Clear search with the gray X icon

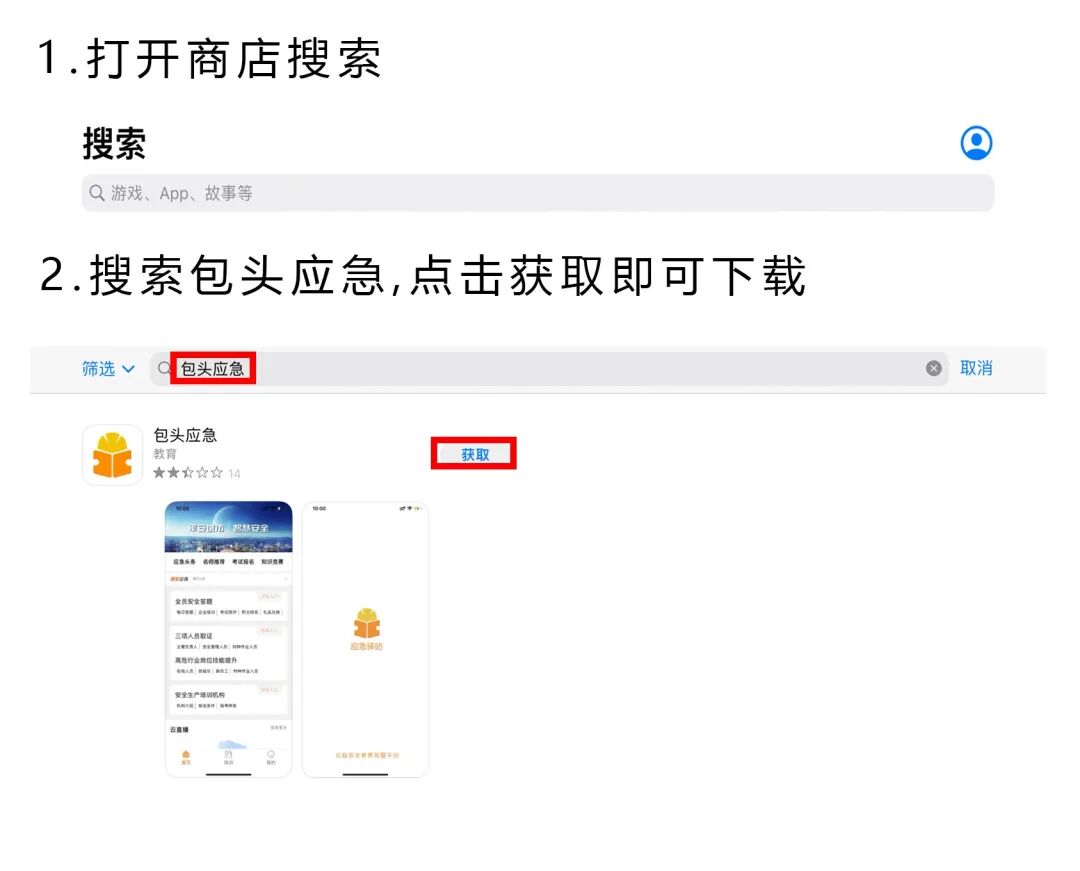pyautogui.click(x=933, y=368)
